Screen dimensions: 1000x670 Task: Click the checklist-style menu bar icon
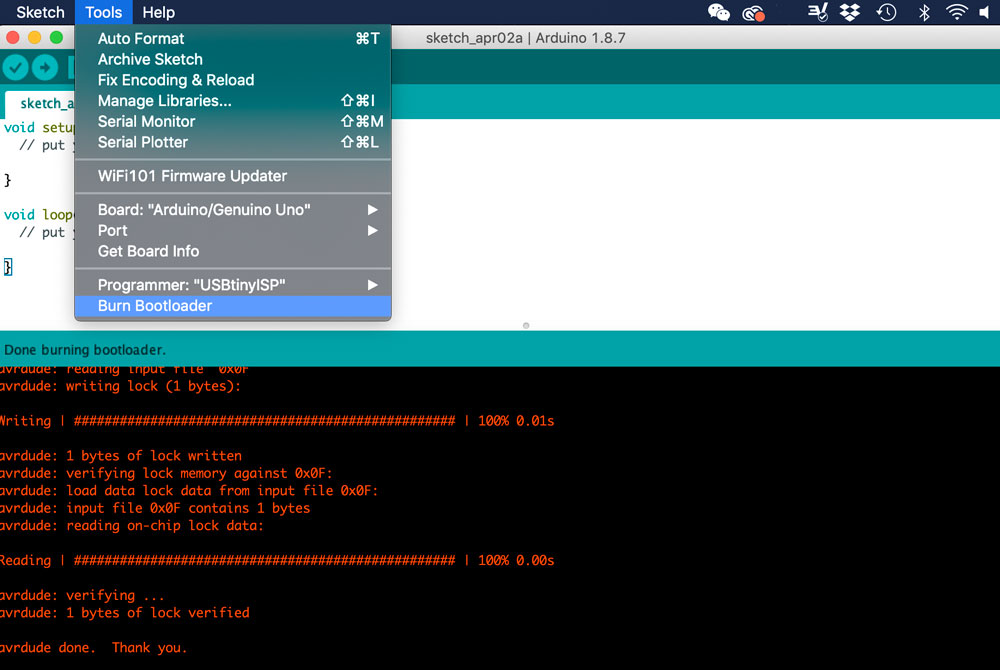click(x=818, y=12)
